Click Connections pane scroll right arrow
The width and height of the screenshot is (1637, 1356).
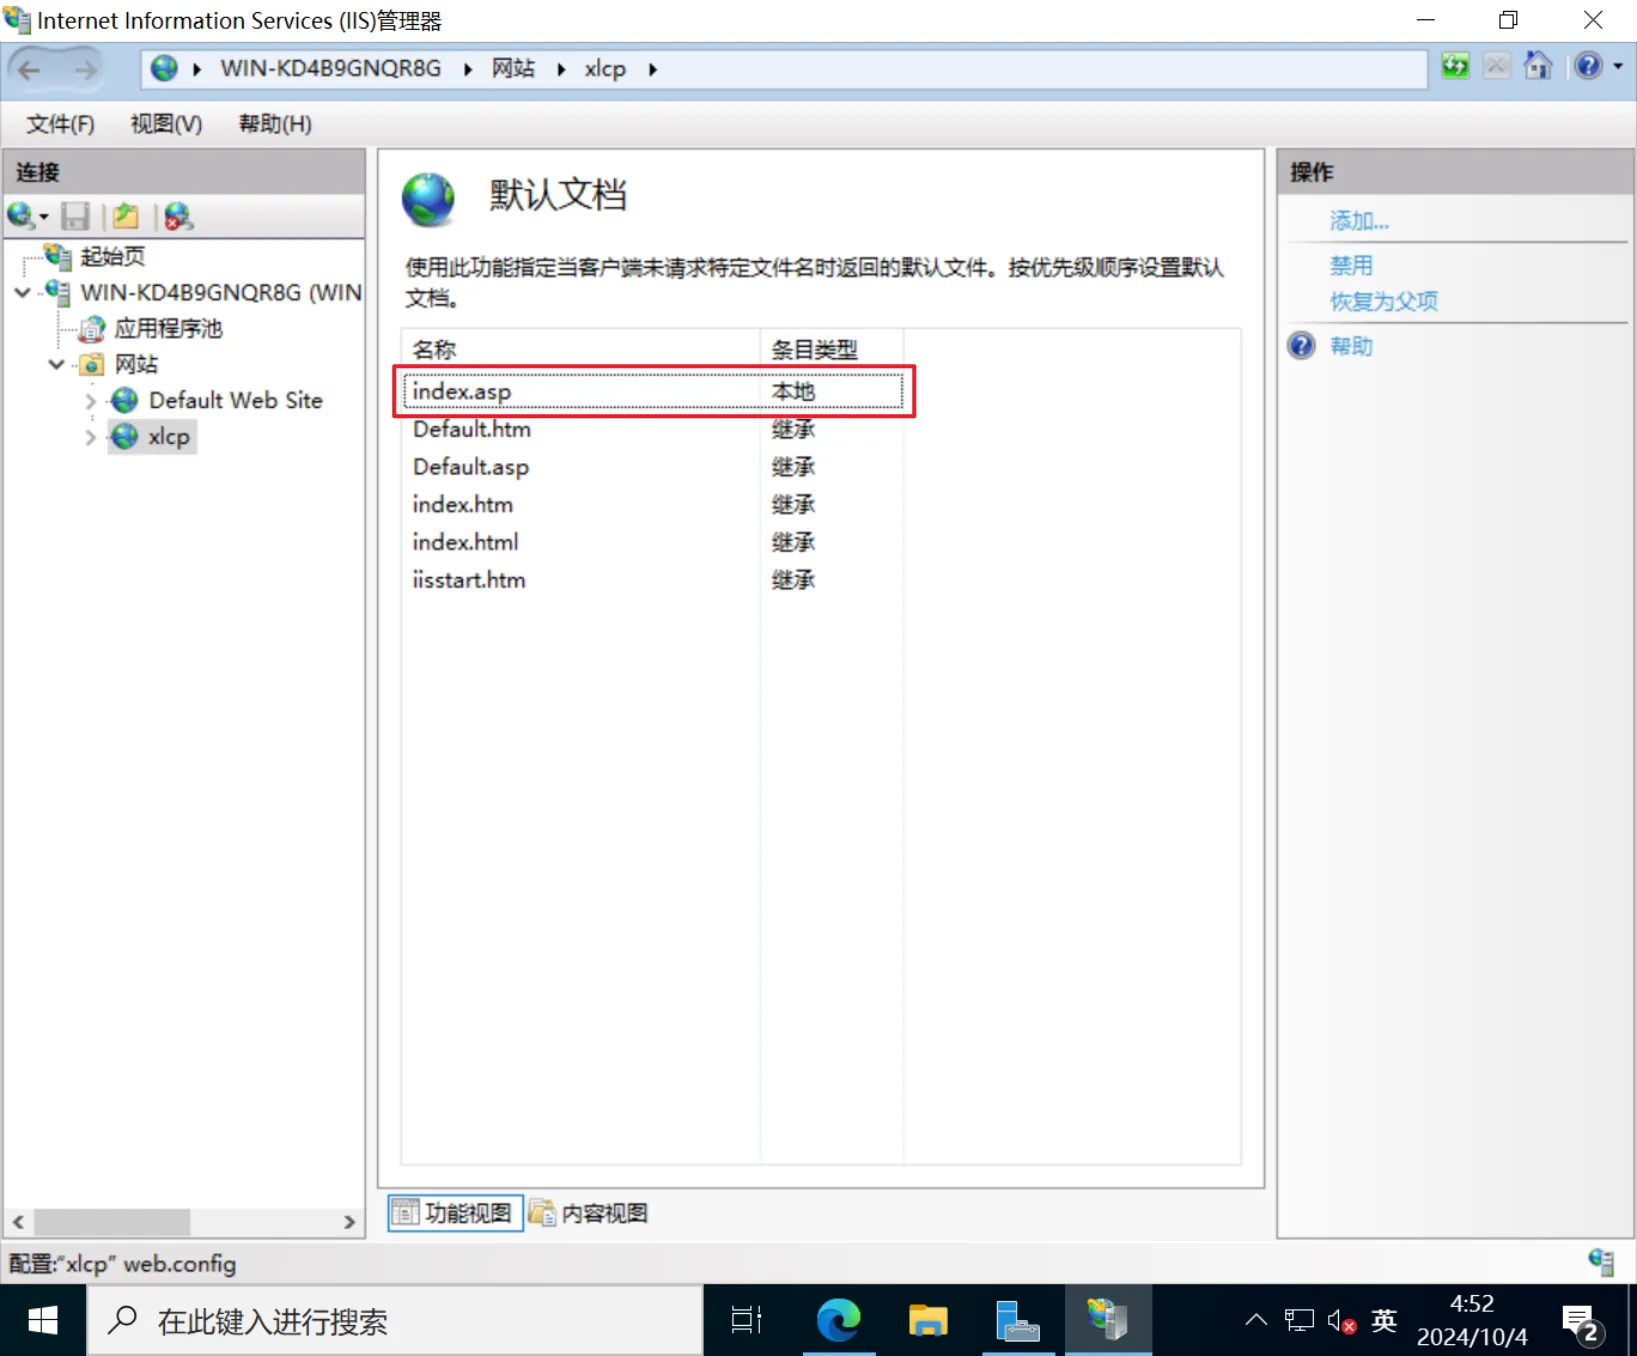coord(349,1222)
